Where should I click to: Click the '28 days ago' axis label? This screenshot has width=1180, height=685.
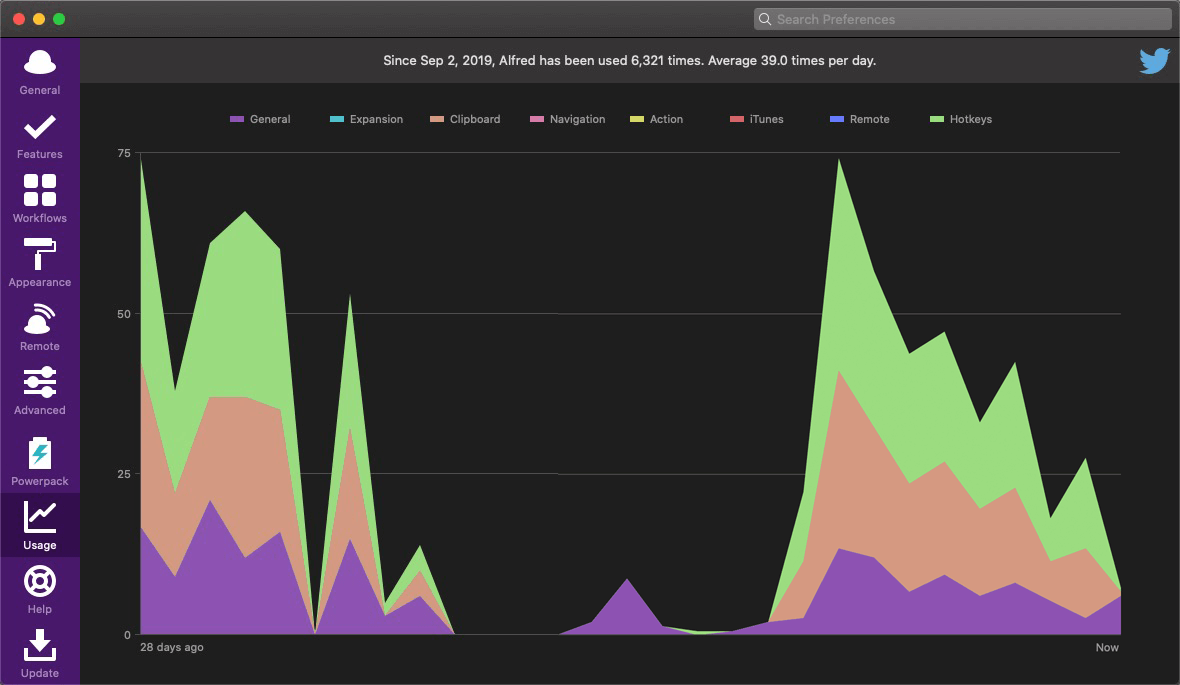pos(172,647)
